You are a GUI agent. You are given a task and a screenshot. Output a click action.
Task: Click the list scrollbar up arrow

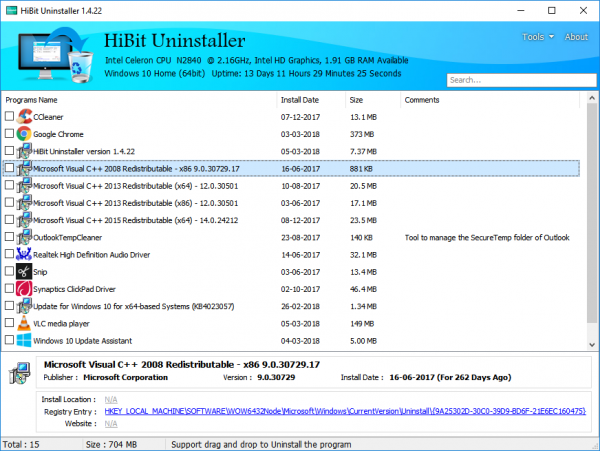[x=592, y=98]
